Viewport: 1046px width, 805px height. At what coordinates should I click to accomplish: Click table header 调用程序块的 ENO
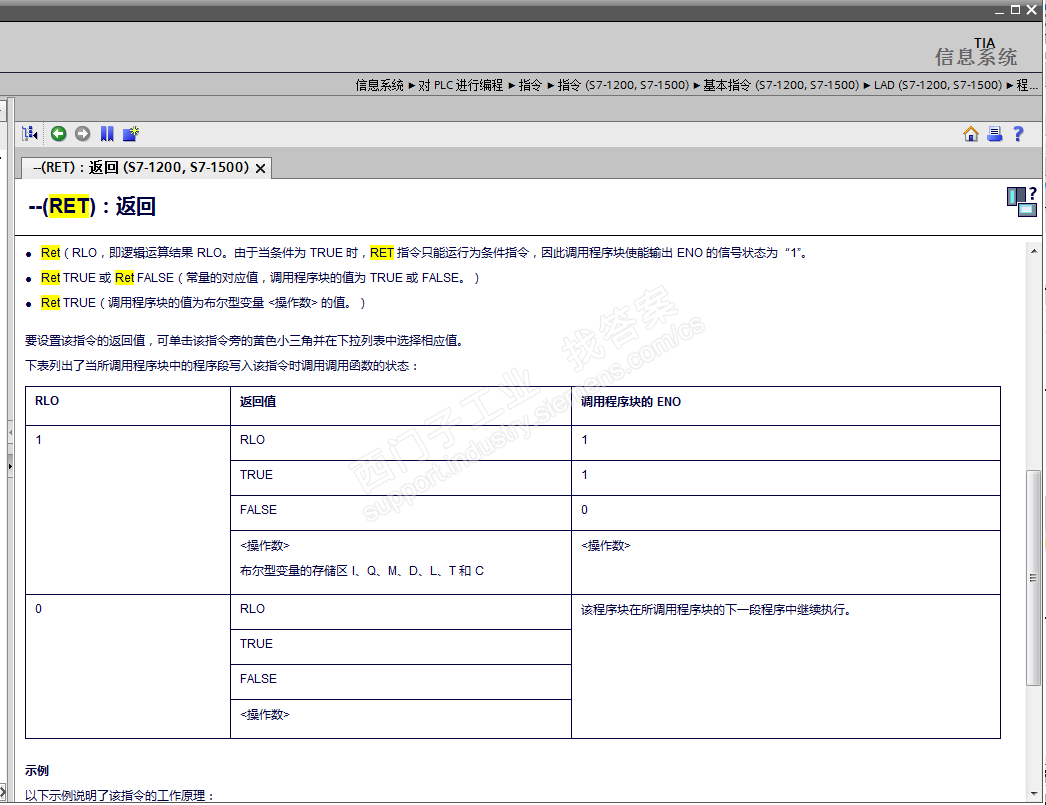tap(630, 401)
